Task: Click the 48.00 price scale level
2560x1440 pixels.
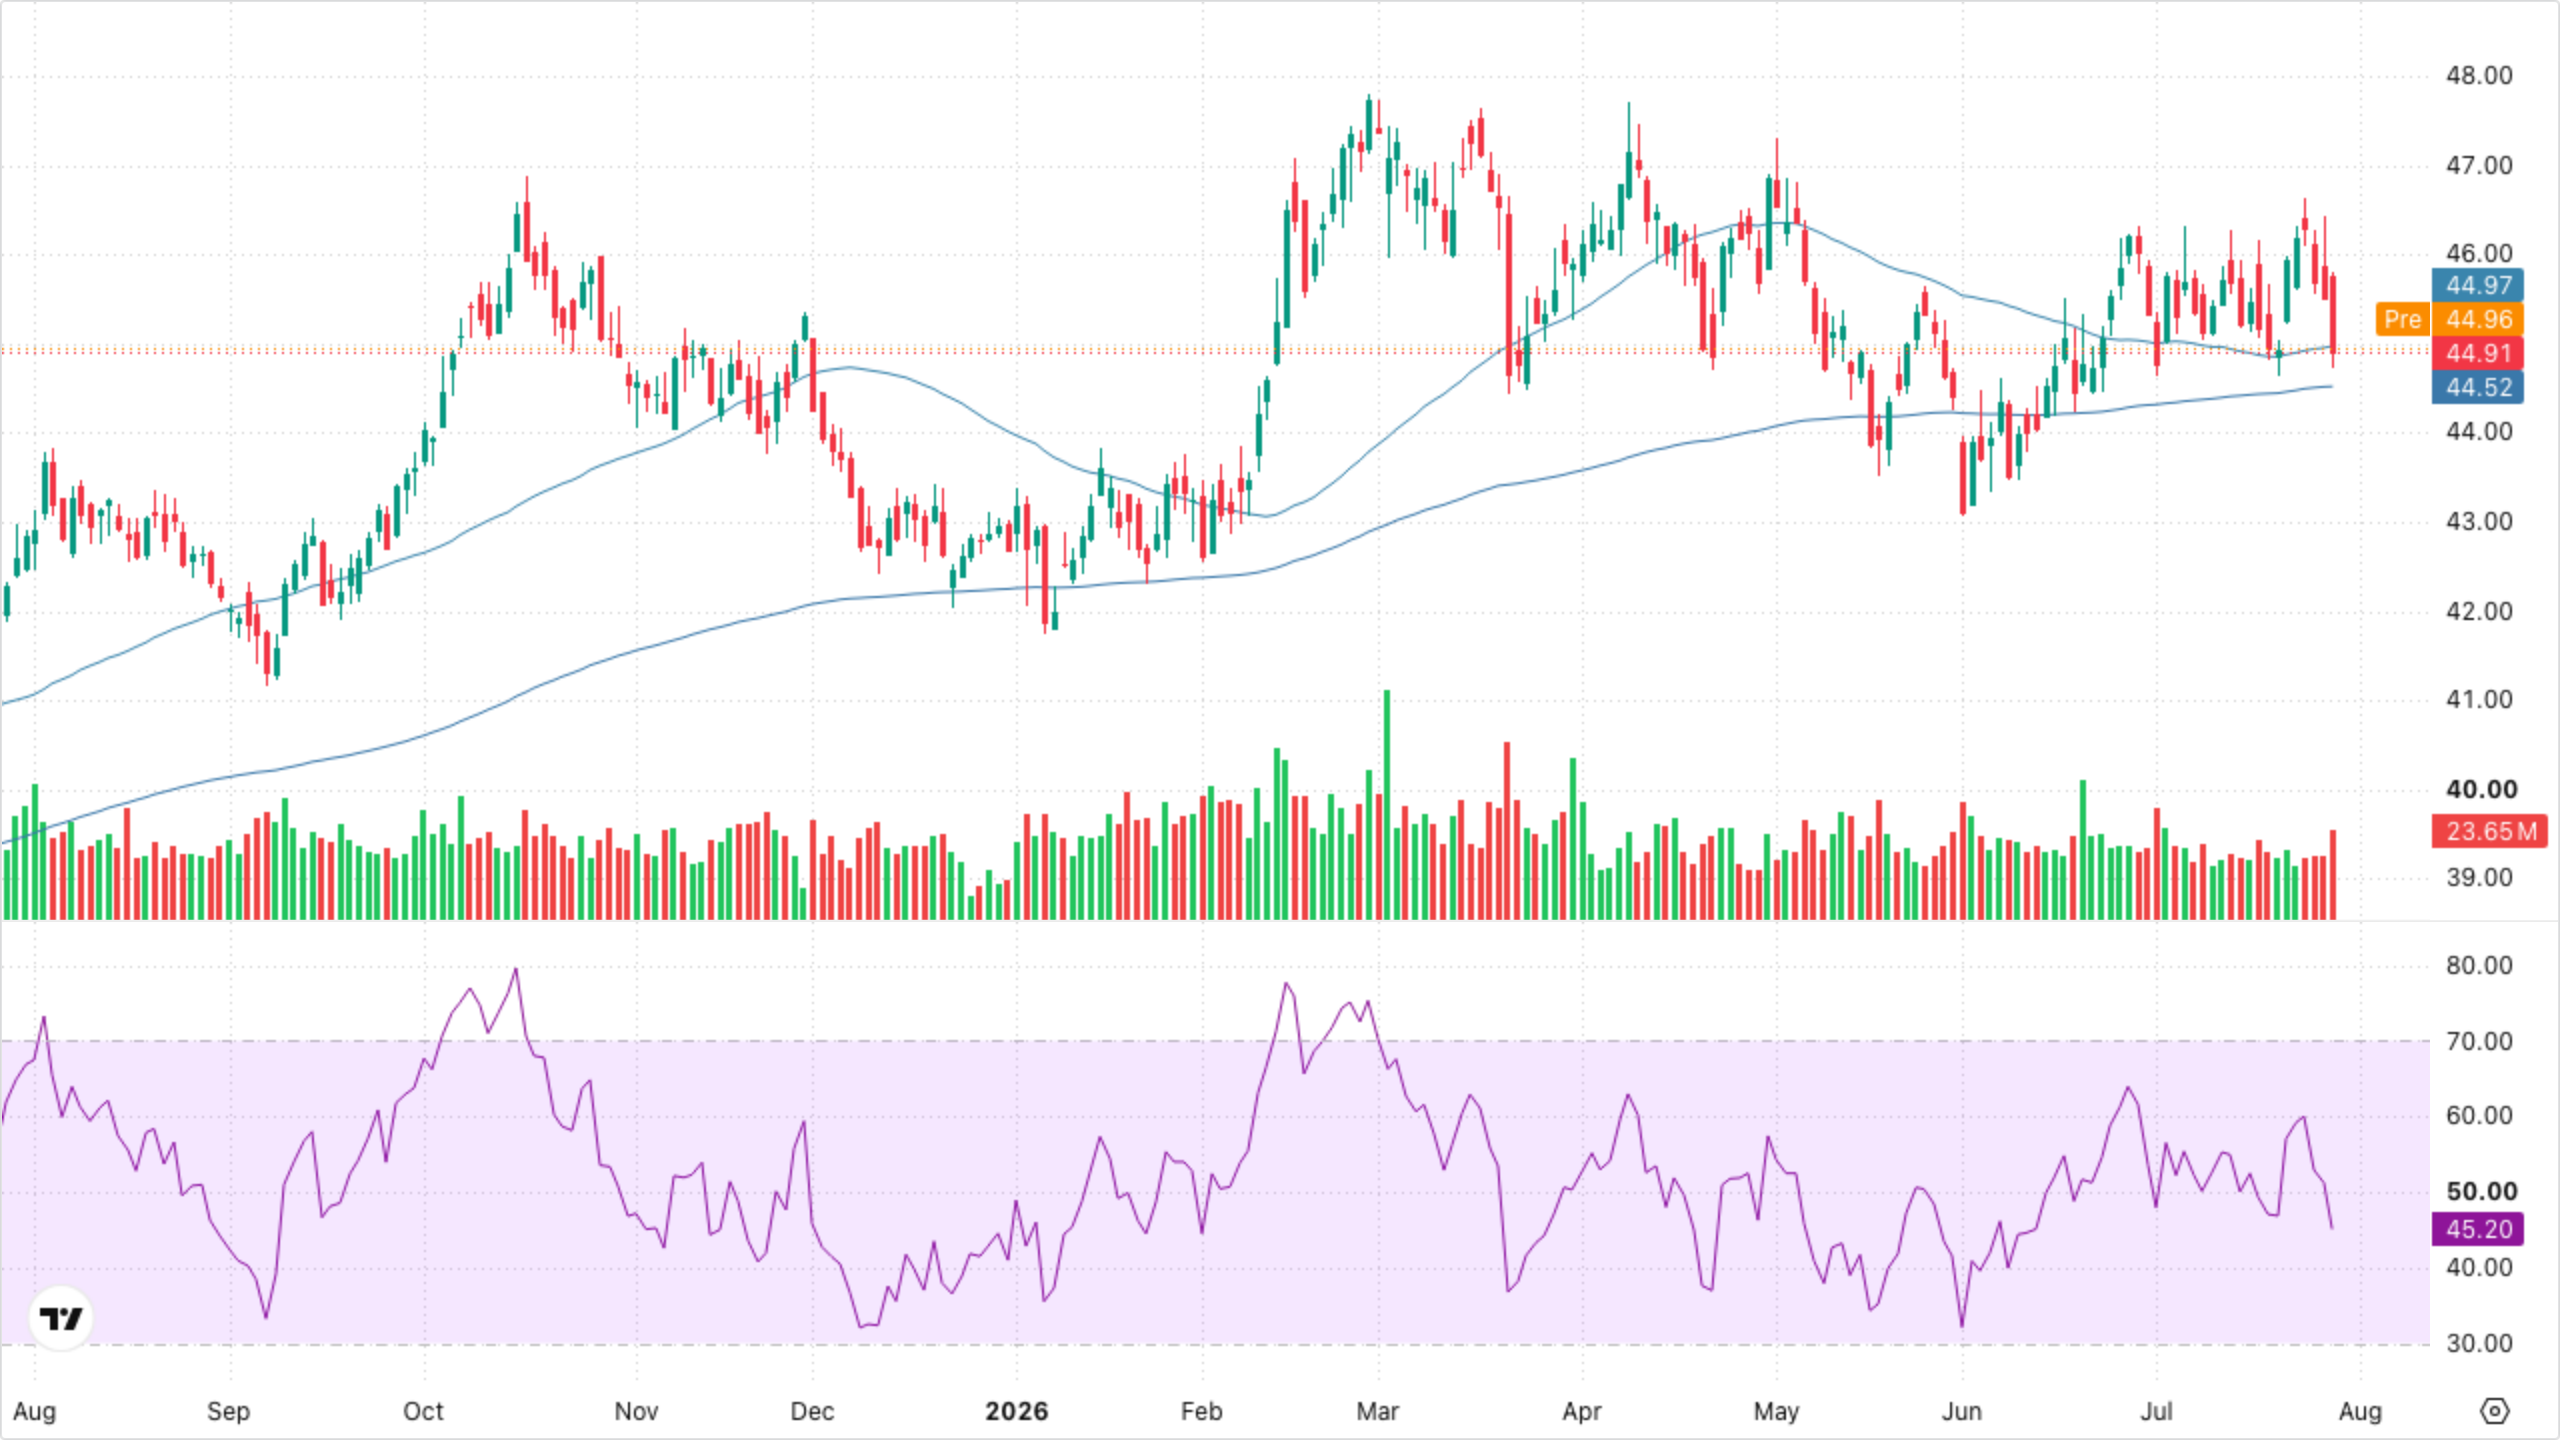Action: point(2479,75)
